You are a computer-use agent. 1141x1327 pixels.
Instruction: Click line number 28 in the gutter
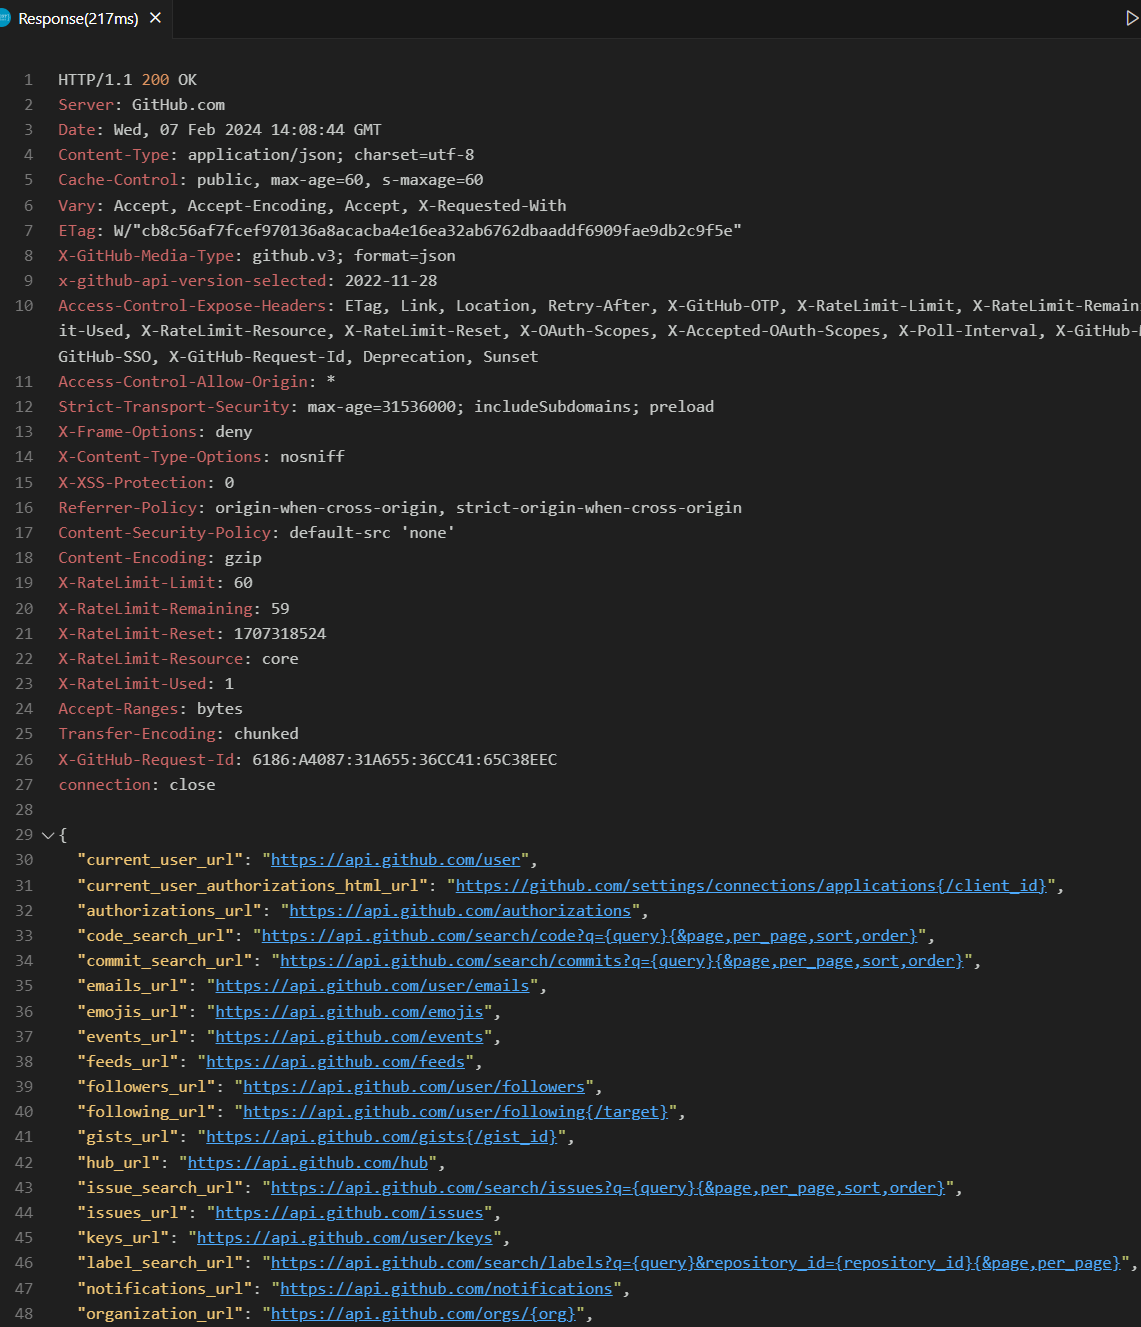[24, 810]
